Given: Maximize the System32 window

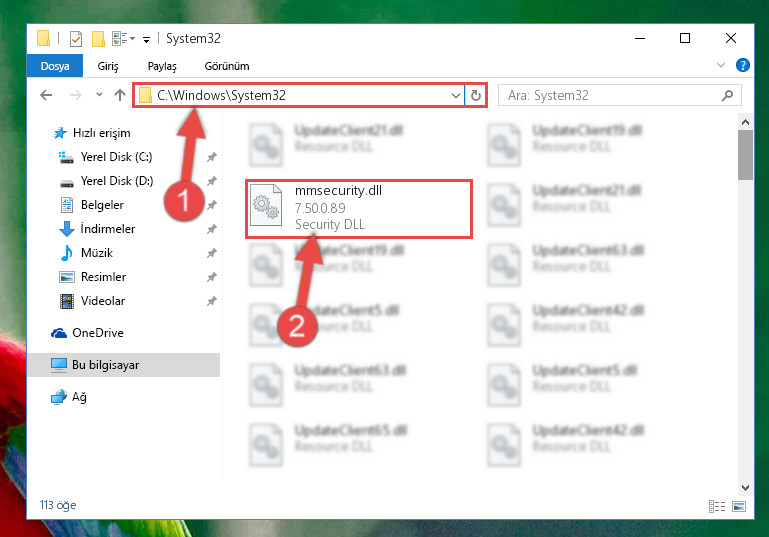Looking at the screenshot, I should pos(685,38).
